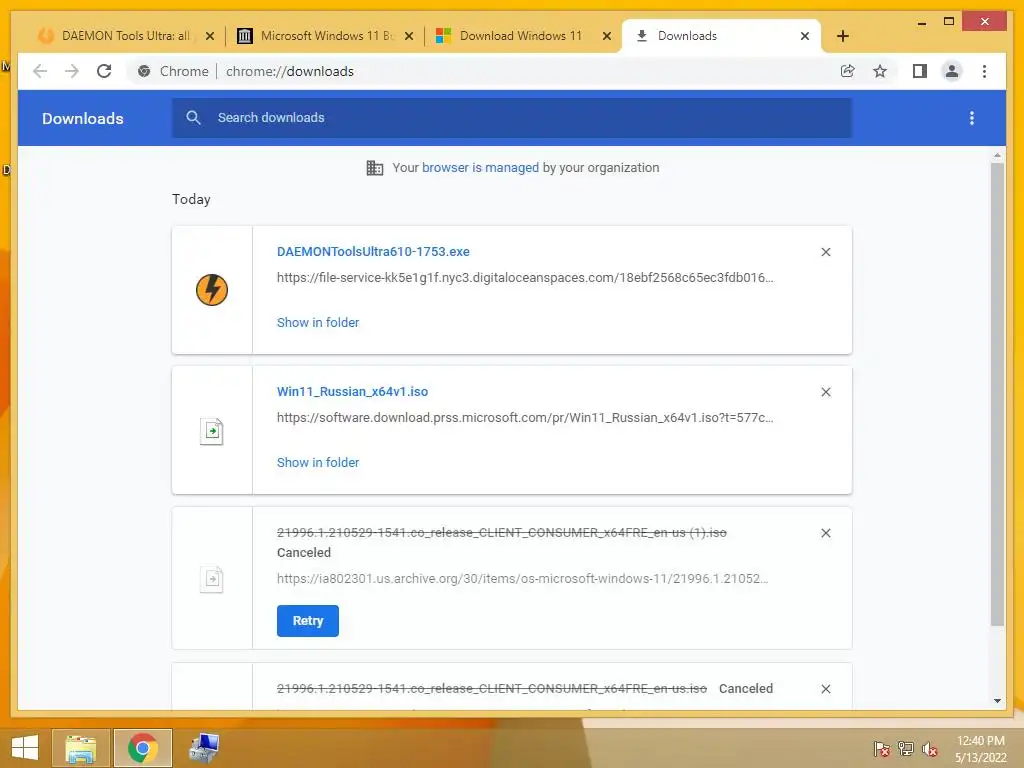This screenshot has height=768, width=1024.
Task: Remove the last canceled en-us.iso entry
Action: 825,689
